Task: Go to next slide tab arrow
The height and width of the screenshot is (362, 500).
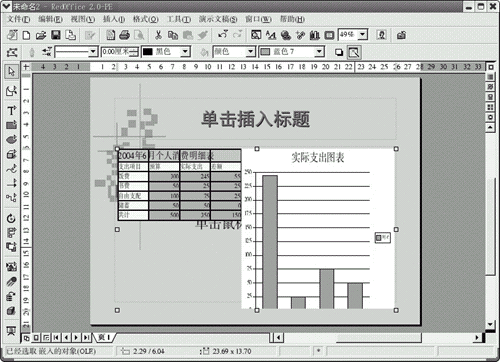Action: click(x=76, y=338)
